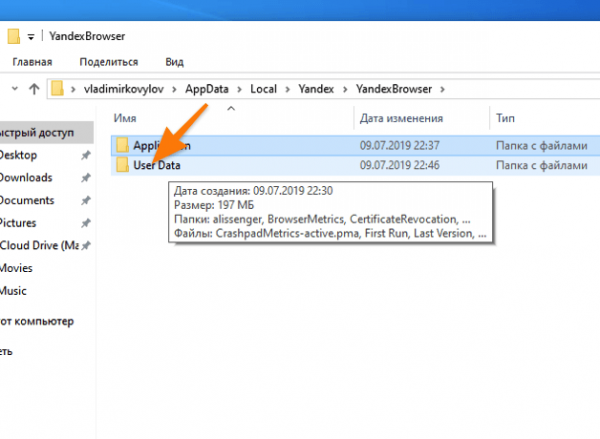Screen dimensions: 600x439
Task: Select the User Data folder name
Action: [x=157, y=165]
